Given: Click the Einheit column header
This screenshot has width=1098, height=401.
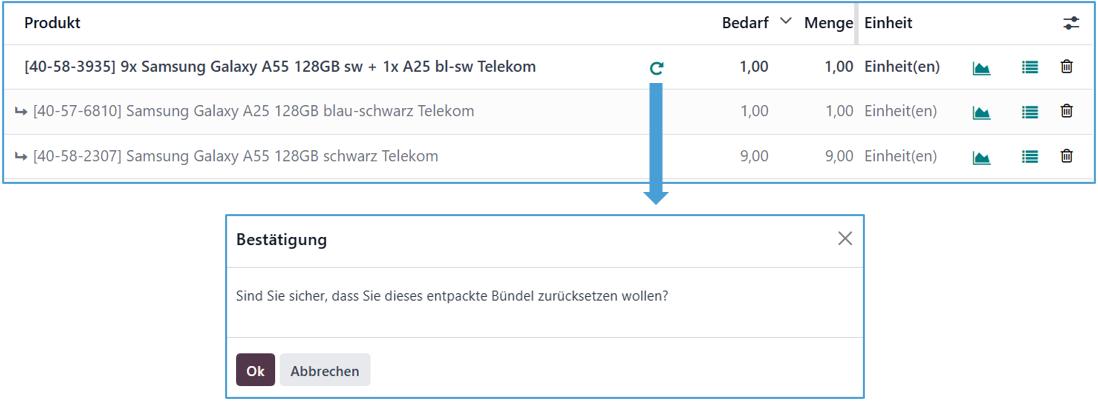Looking at the screenshot, I should point(888,23).
